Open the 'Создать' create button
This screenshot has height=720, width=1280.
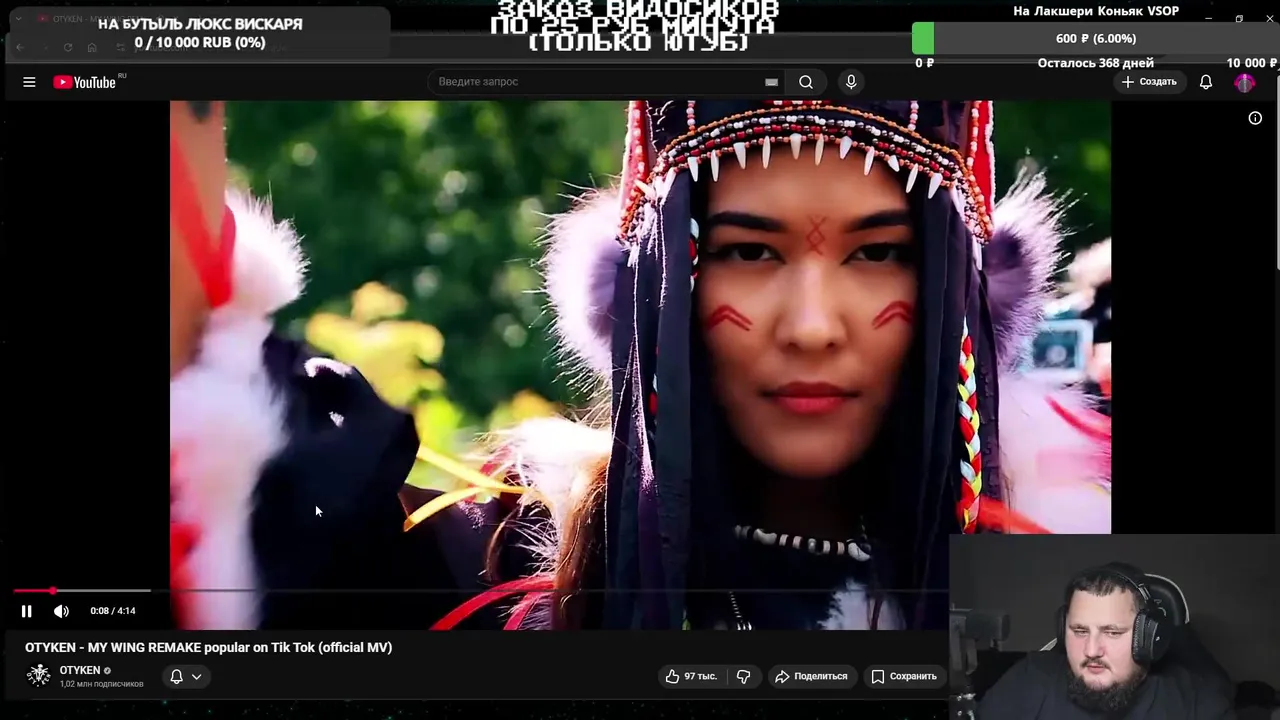click(1149, 82)
